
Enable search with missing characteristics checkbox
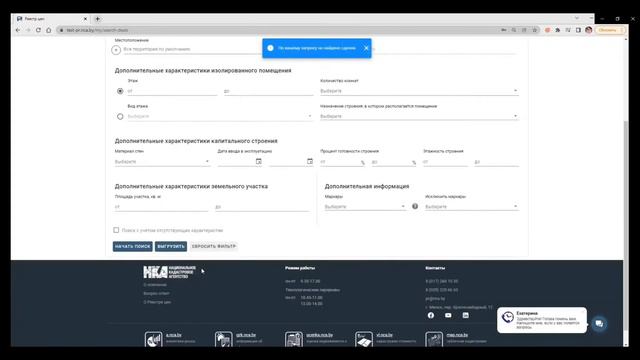pos(116,230)
